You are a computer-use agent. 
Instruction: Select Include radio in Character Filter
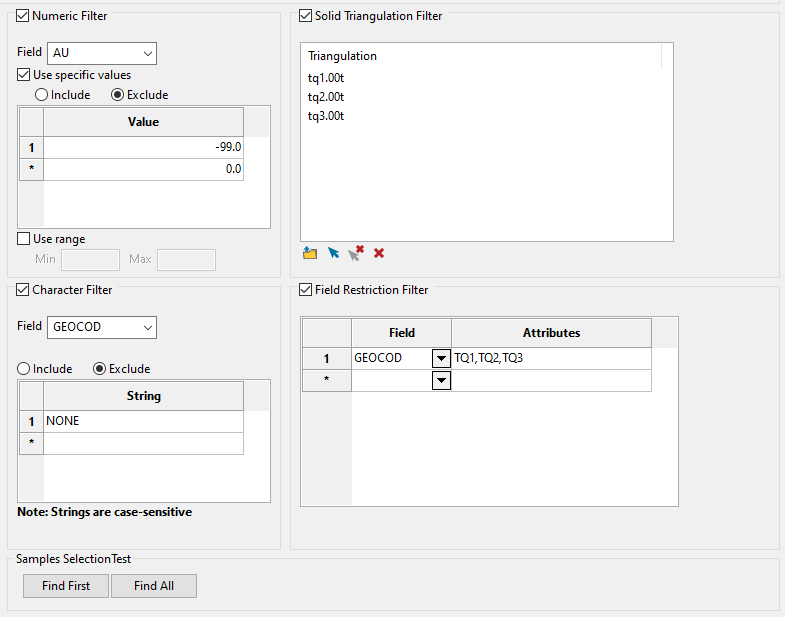[24, 369]
